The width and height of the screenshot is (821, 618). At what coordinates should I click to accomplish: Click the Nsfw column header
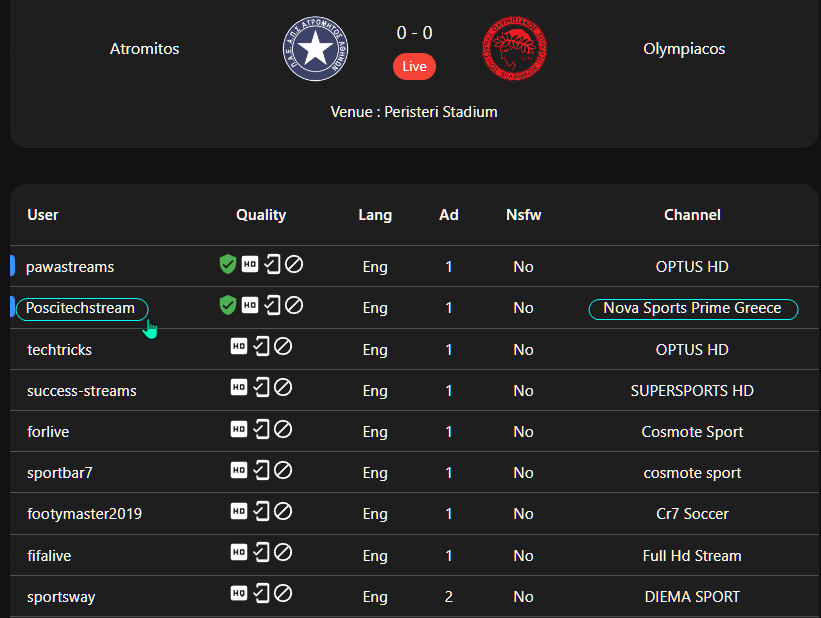pos(524,215)
